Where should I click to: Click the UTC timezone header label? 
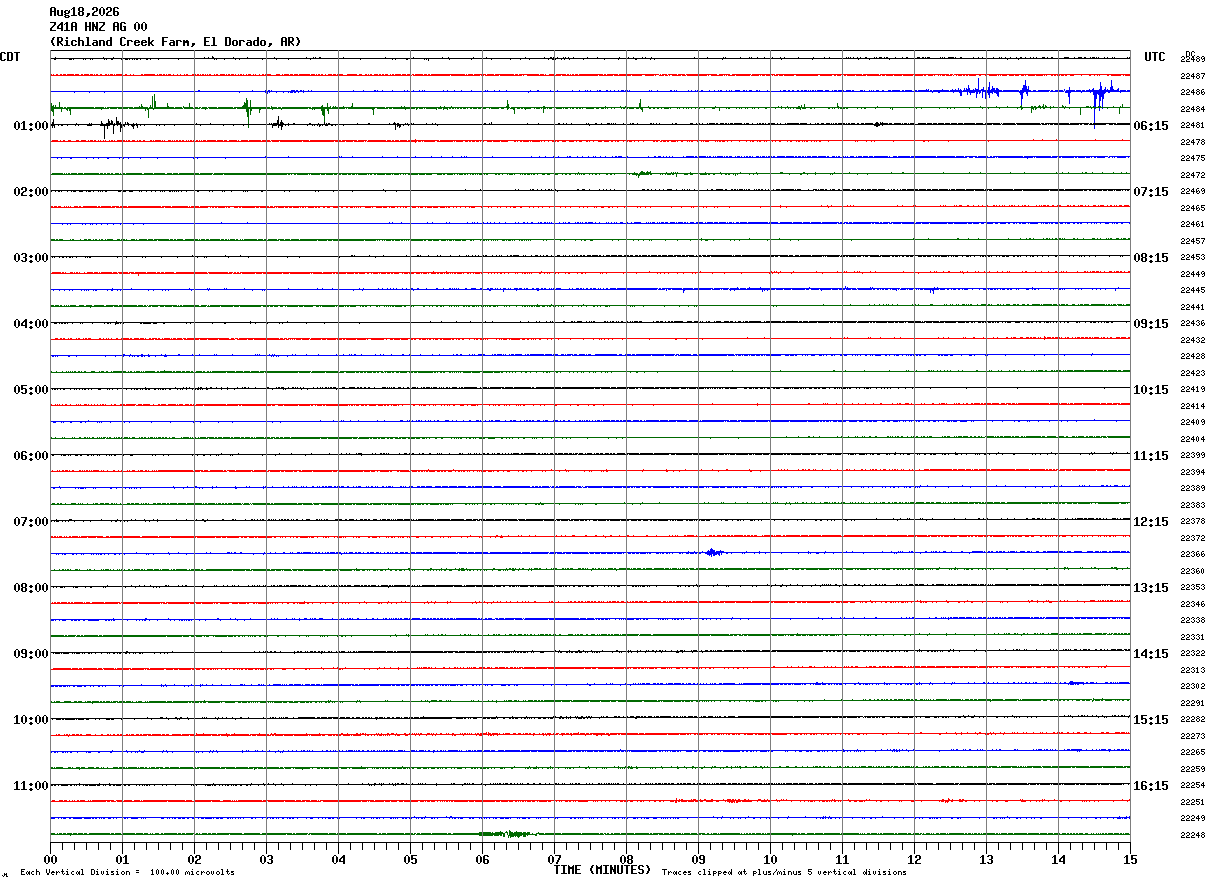[x=1155, y=57]
